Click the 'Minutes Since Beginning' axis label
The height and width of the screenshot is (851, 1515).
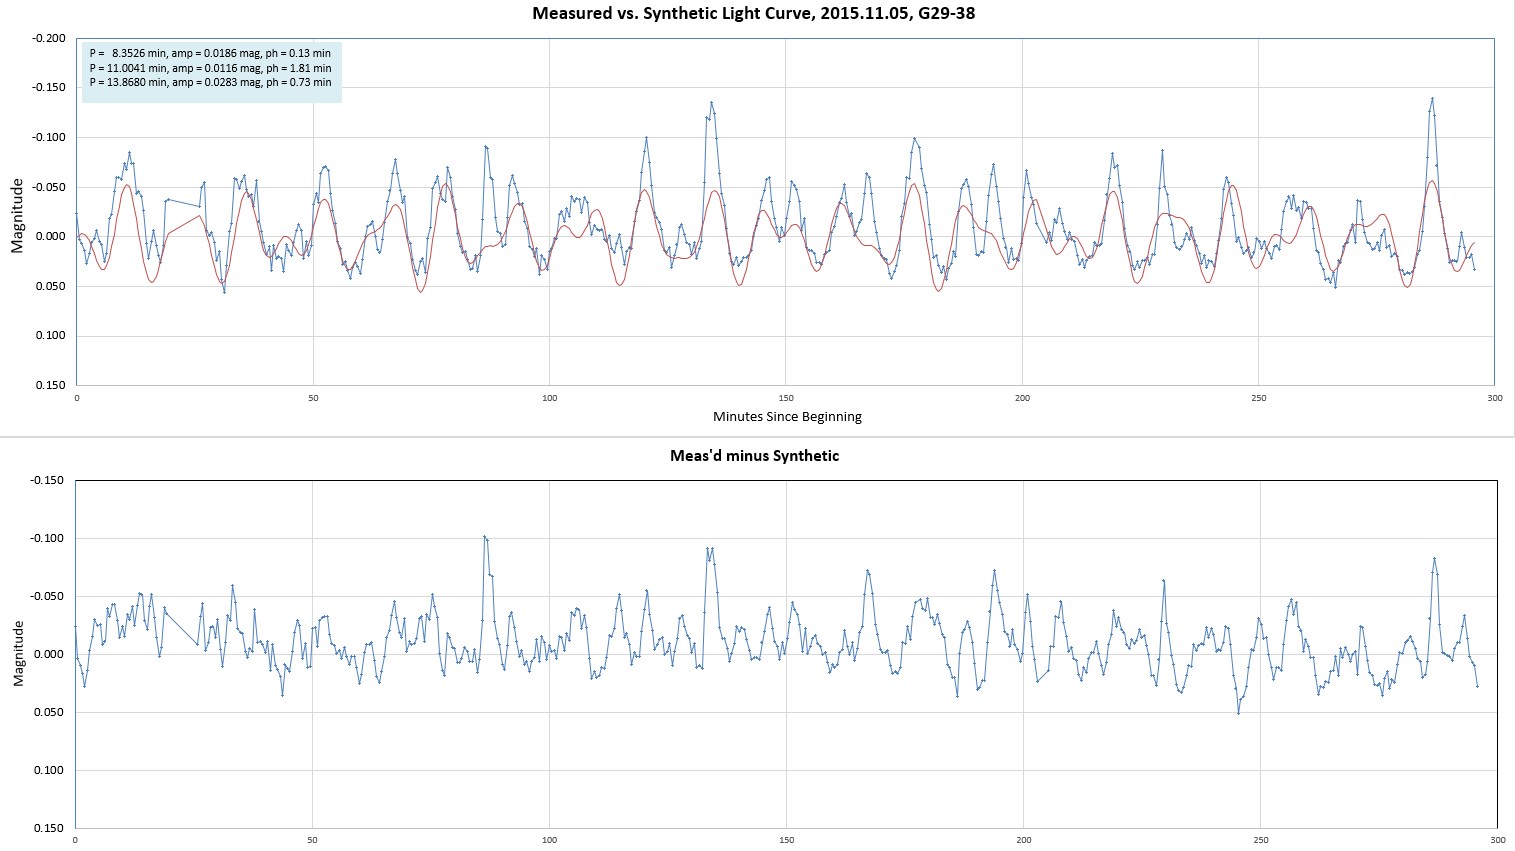pos(787,416)
